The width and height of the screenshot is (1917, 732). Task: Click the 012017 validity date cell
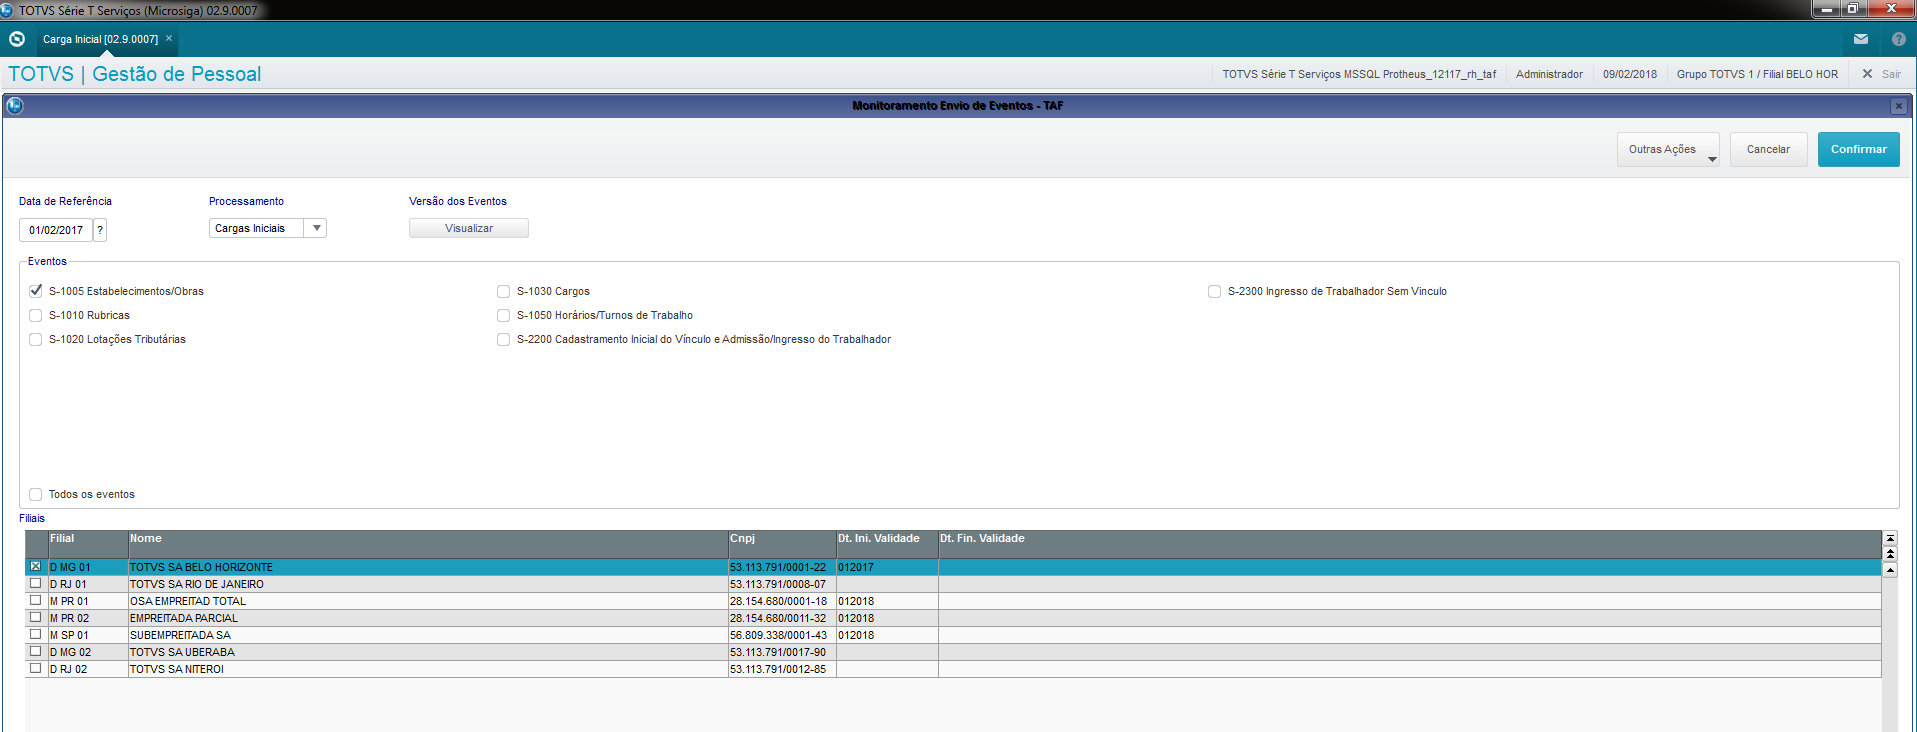[887, 567]
